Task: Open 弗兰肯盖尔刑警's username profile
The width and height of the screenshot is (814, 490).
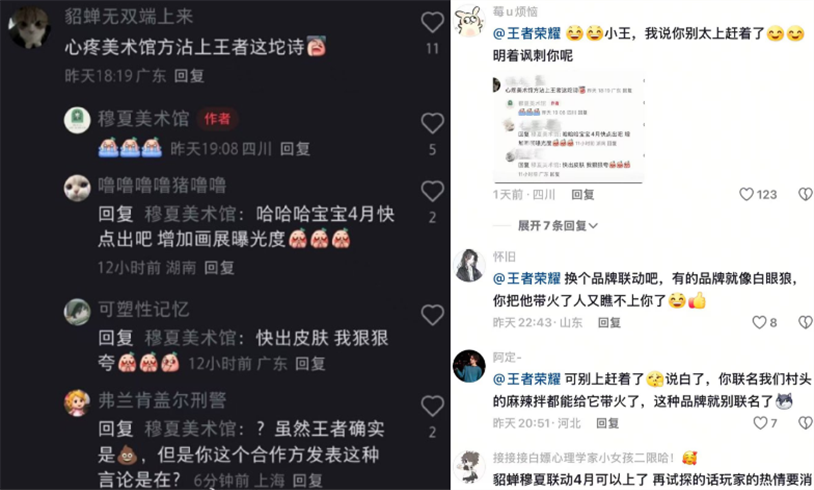Action: pos(162,400)
